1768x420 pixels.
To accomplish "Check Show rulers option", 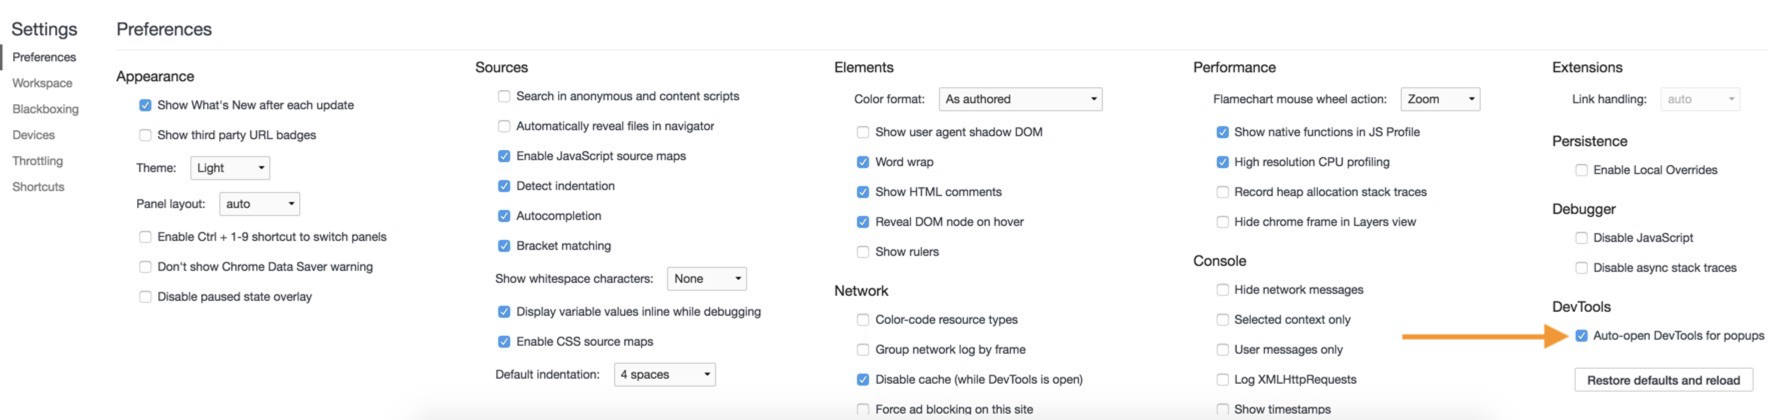I will pos(863,252).
